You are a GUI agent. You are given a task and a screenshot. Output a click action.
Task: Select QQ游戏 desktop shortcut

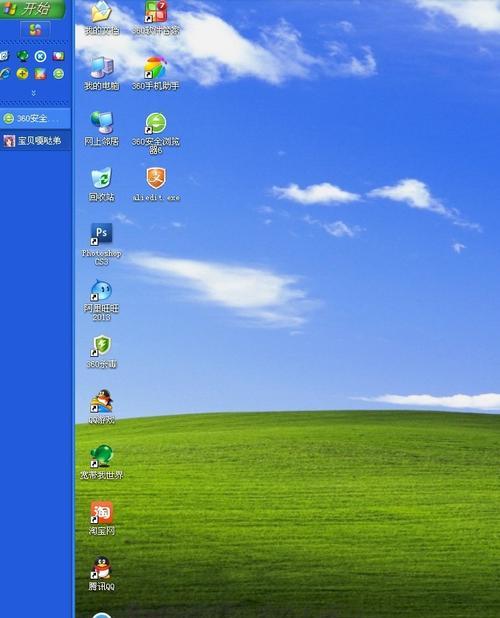tap(102, 407)
